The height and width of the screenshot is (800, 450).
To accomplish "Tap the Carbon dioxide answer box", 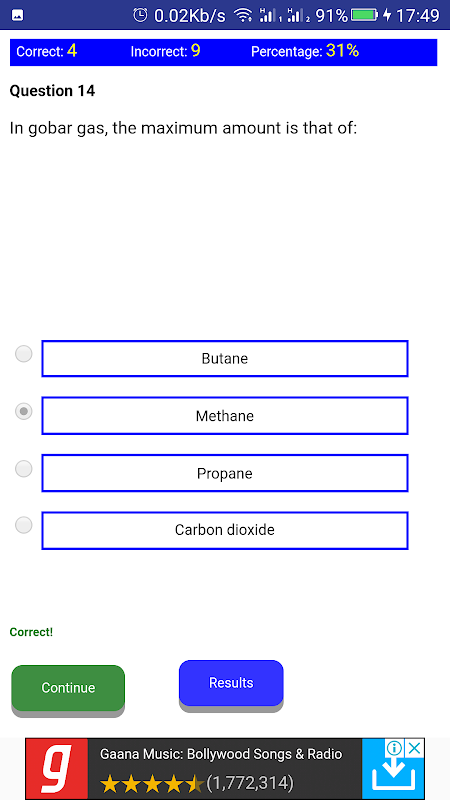I will [x=225, y=531].
